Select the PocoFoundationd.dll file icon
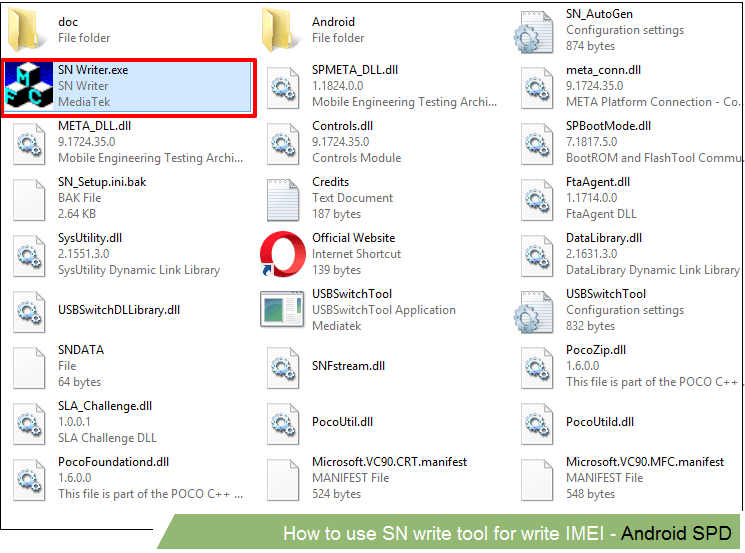 (x=29, y=480)
